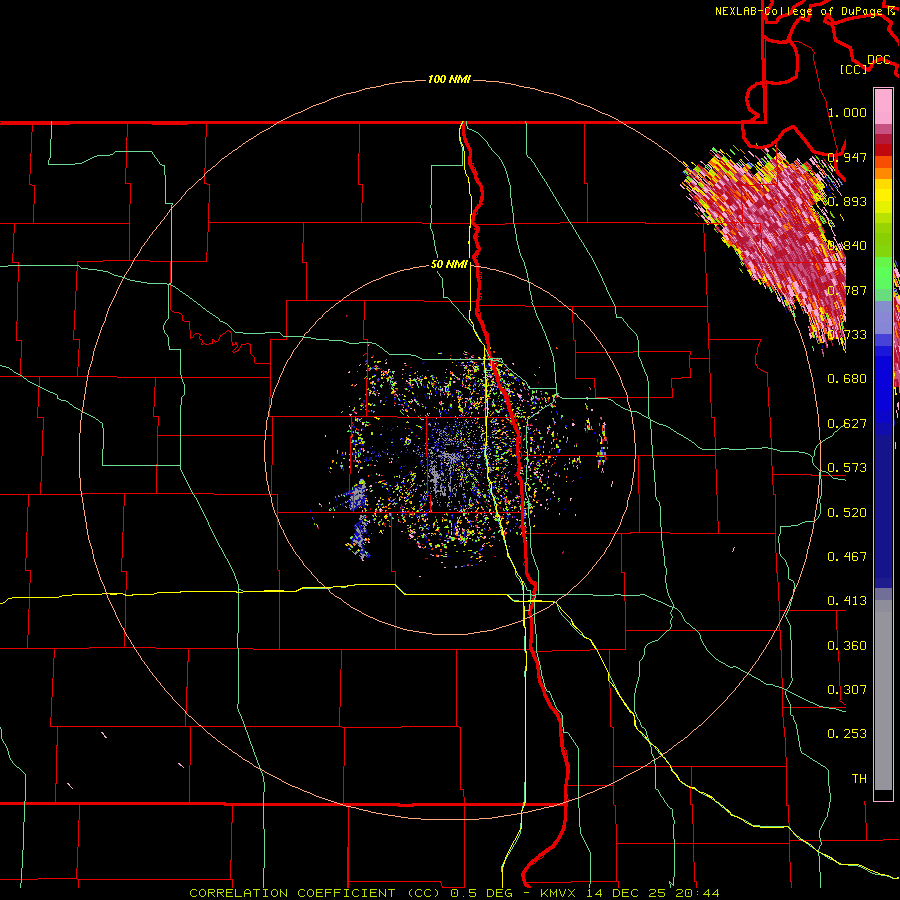Select the 0.467 legend value
900x900 pixels.
pyautogui.click(x=847, y=556)
